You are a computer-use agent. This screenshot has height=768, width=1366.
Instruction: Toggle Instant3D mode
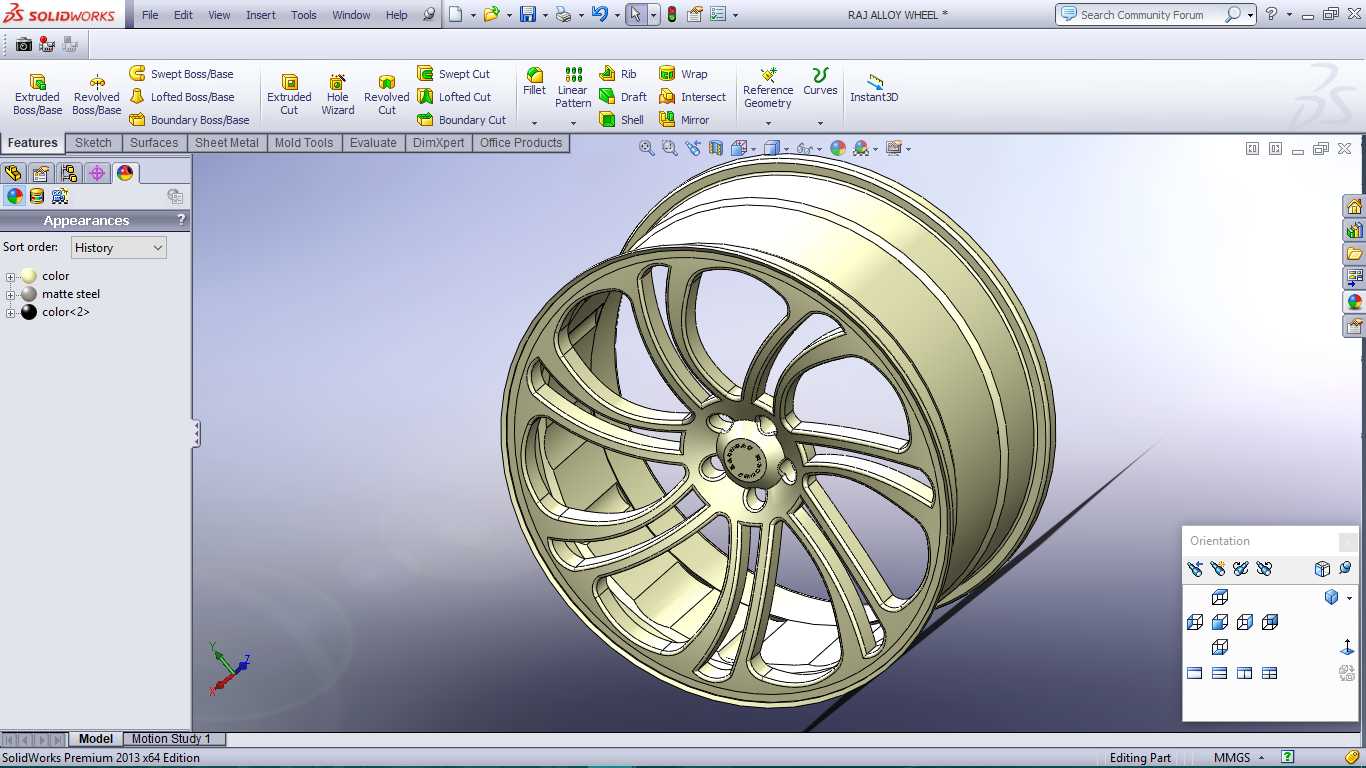coord(874,88)
